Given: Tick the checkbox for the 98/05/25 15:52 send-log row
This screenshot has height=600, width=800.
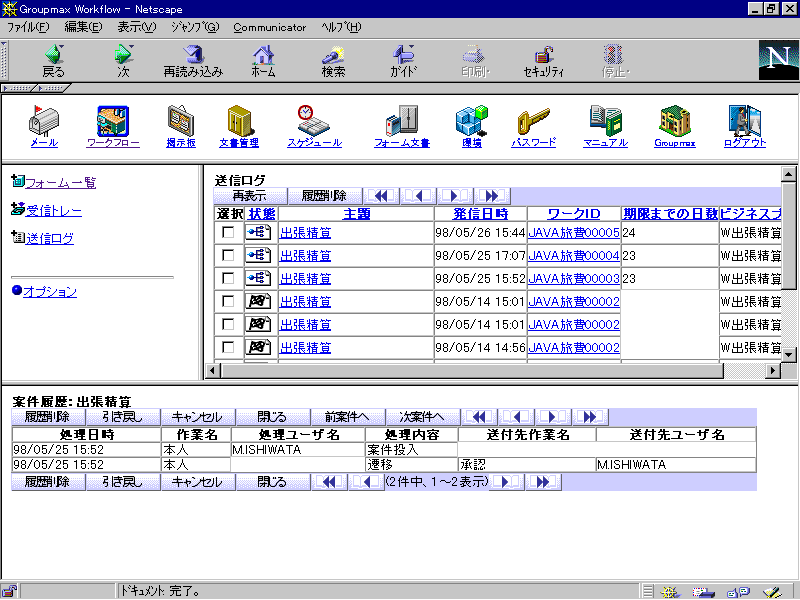Looking at the screenshot, I should tap(228, 279).
